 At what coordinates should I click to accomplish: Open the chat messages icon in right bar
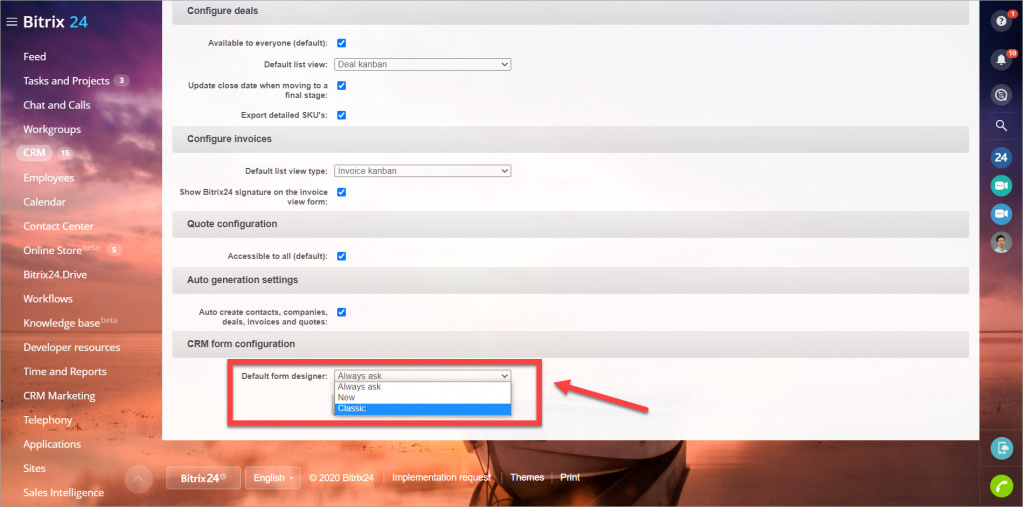coord(1001,95)
